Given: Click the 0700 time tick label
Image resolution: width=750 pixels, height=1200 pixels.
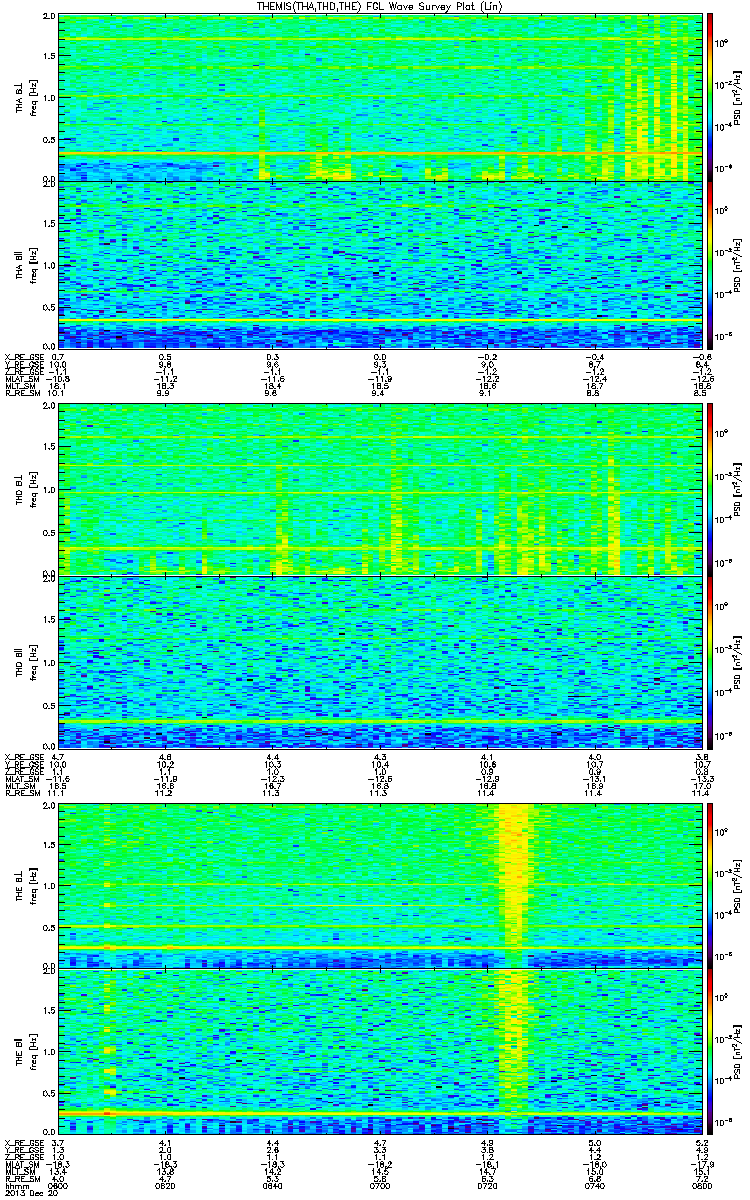Looking at the screenshot, I should (380, 1186).
